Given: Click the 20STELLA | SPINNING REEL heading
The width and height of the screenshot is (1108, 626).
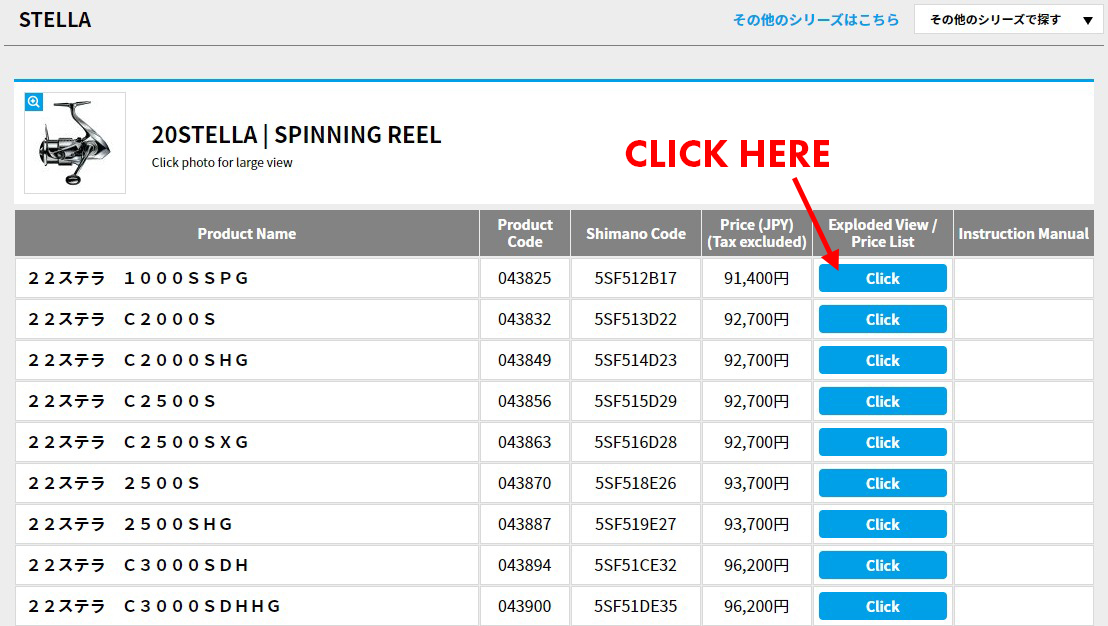Looking at the screenshot, I should click(296, 135).
